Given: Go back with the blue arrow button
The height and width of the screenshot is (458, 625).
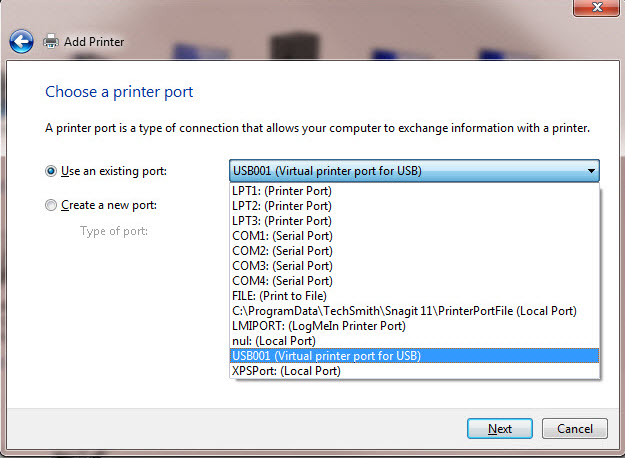Looking at the screenshot, I should [22, 41].
